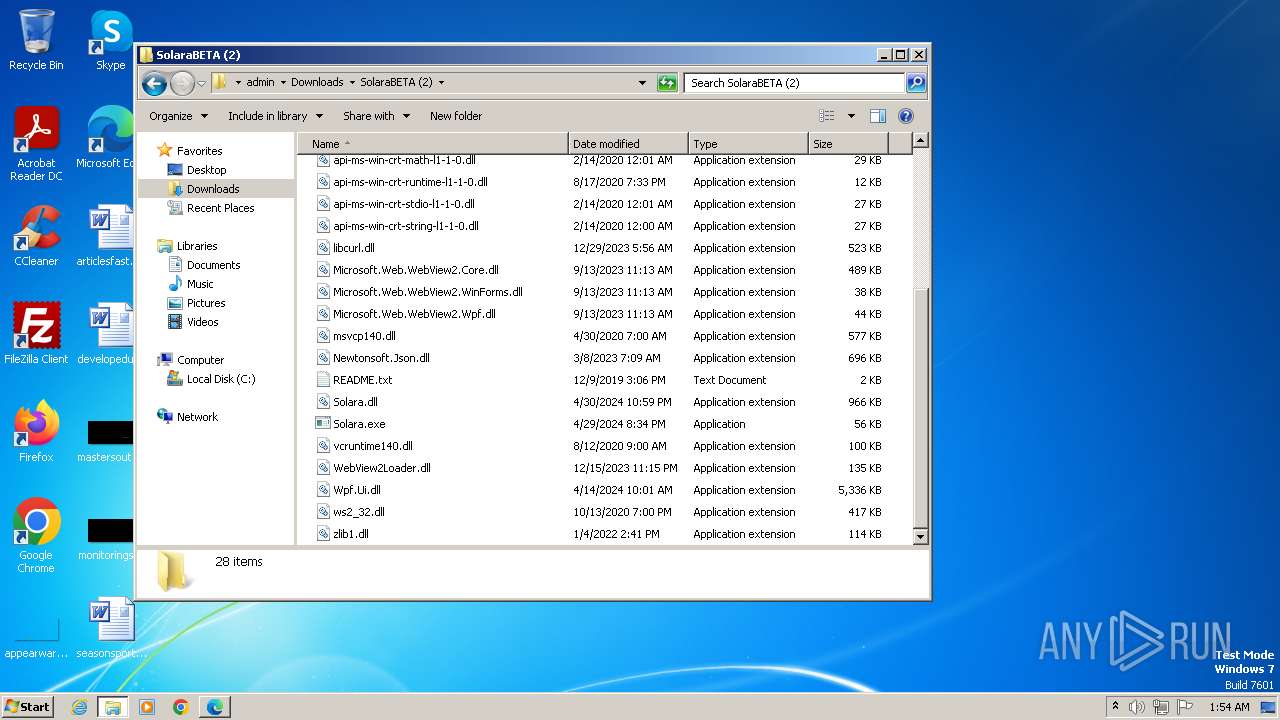Sort by Date modified column
This screenshot has height=720, width=1280.
click(628, 144)
